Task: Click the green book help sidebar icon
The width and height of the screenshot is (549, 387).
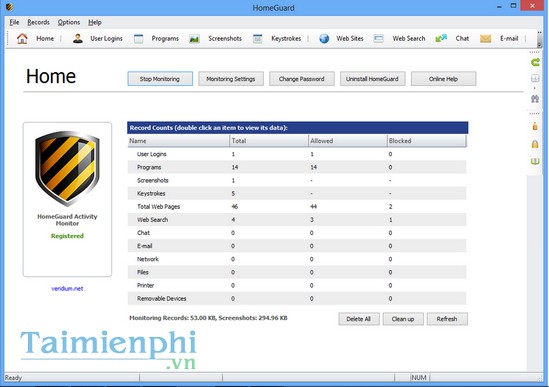Action: [535, 161]
